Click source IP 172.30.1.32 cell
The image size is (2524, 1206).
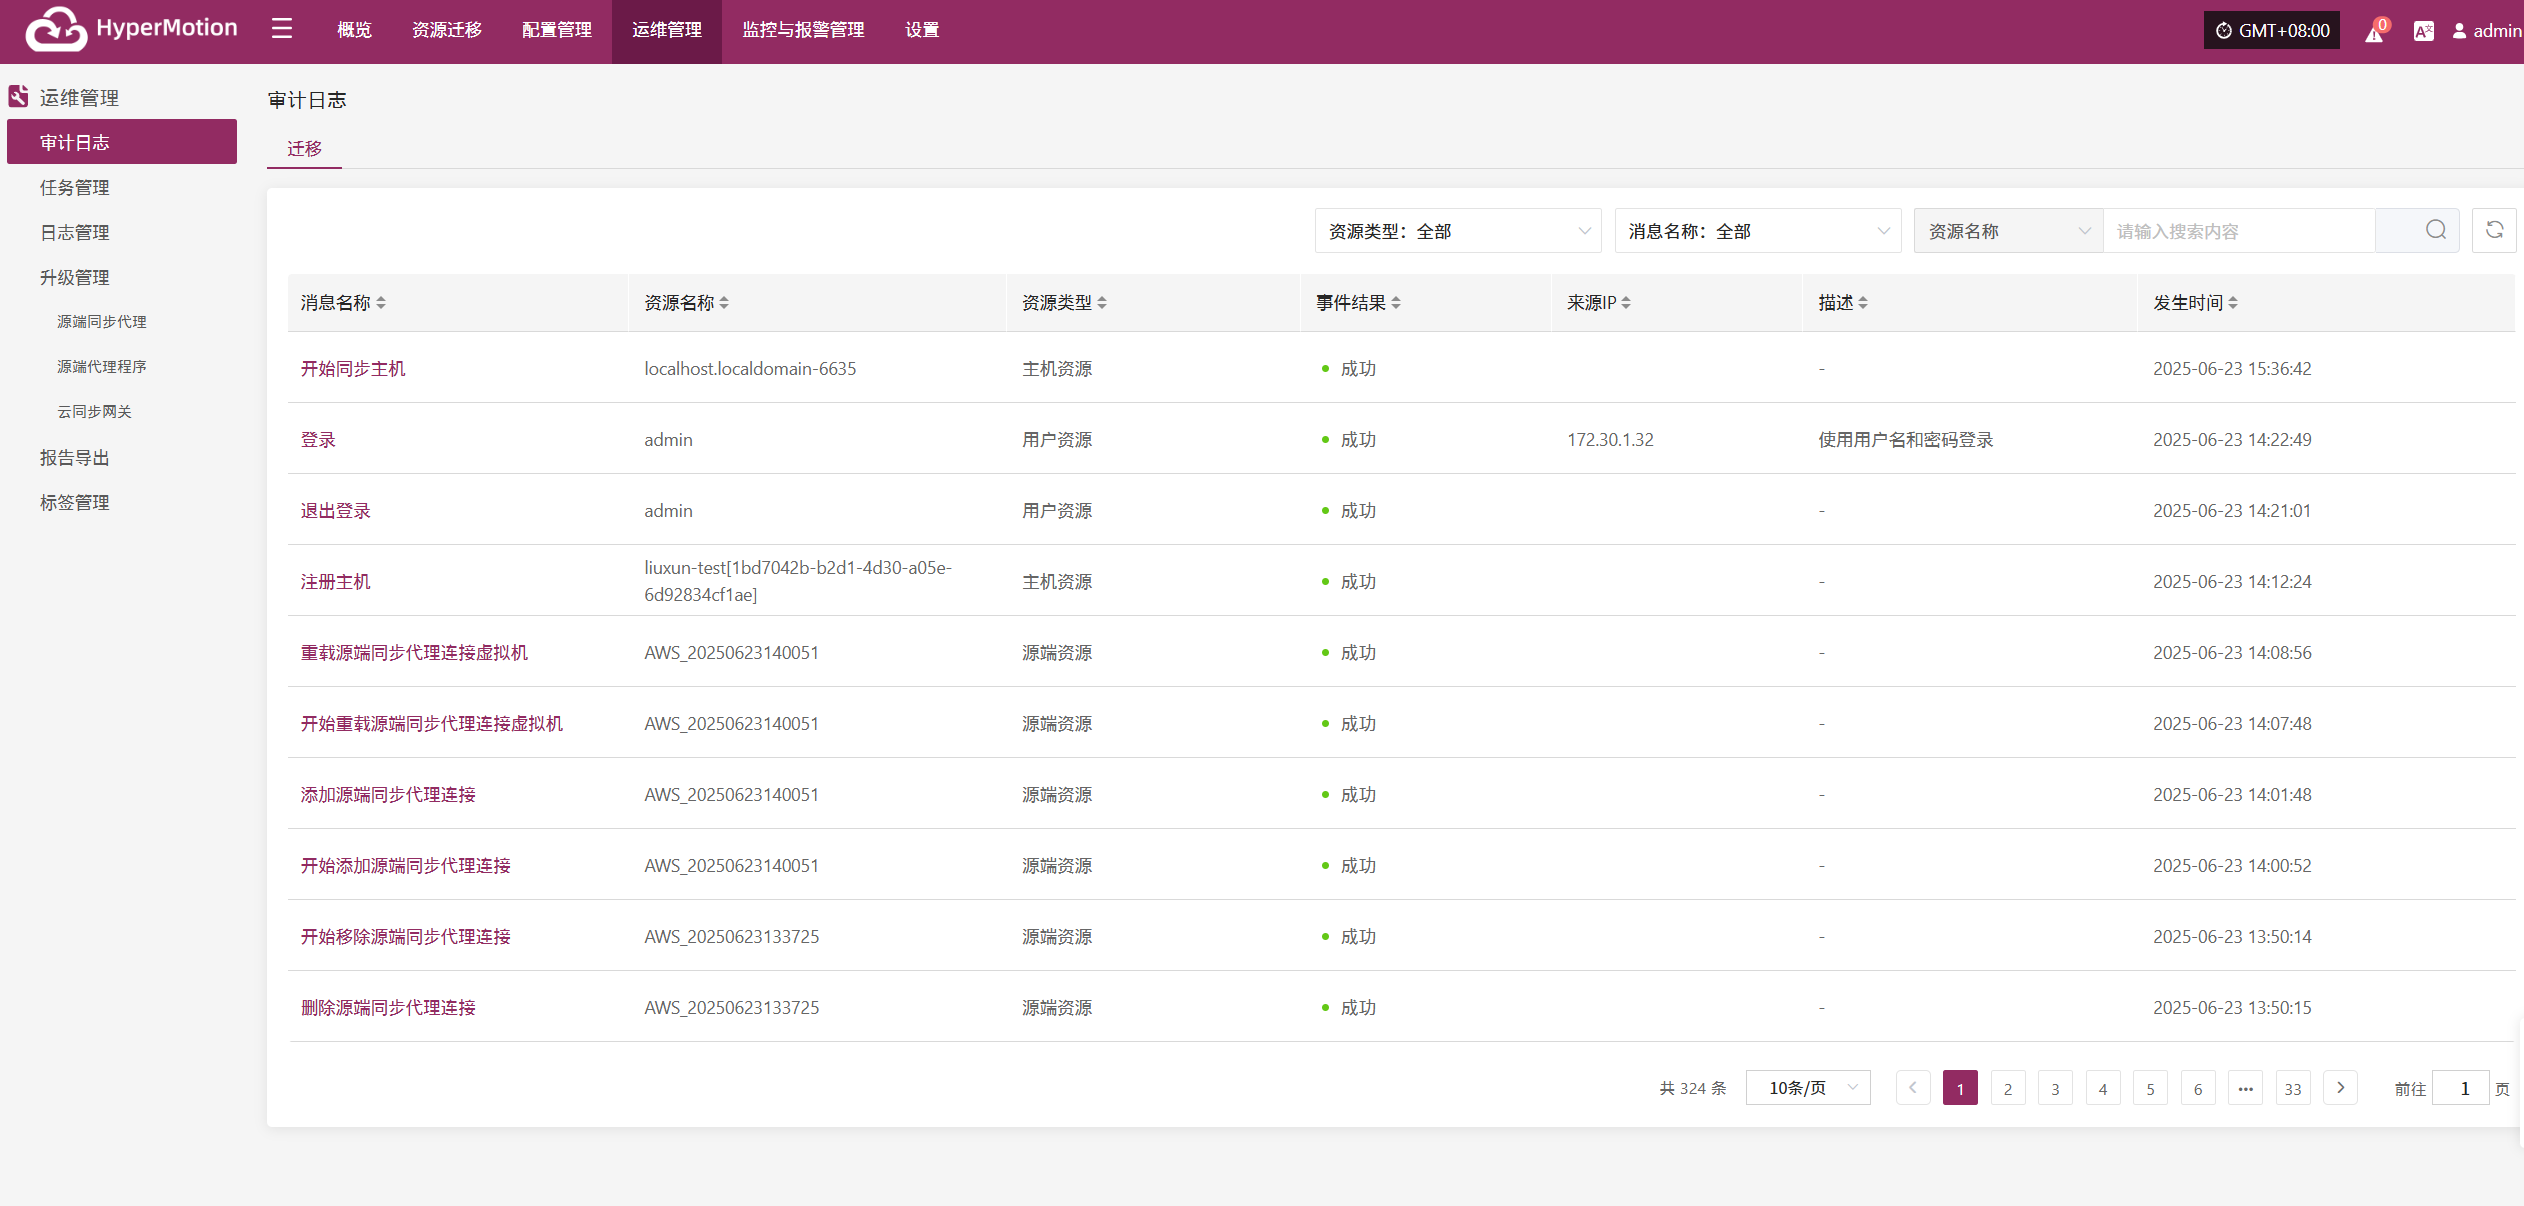point(1610,439)
